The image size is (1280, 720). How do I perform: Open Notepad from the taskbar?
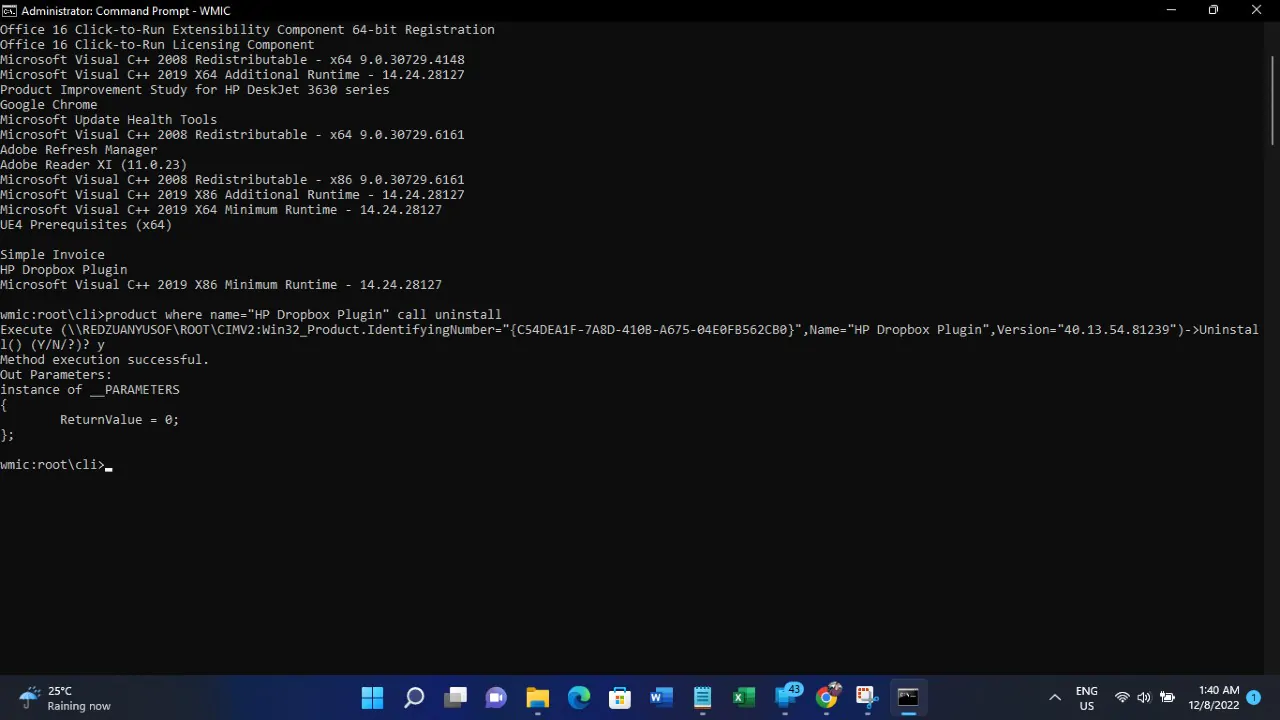702,697
